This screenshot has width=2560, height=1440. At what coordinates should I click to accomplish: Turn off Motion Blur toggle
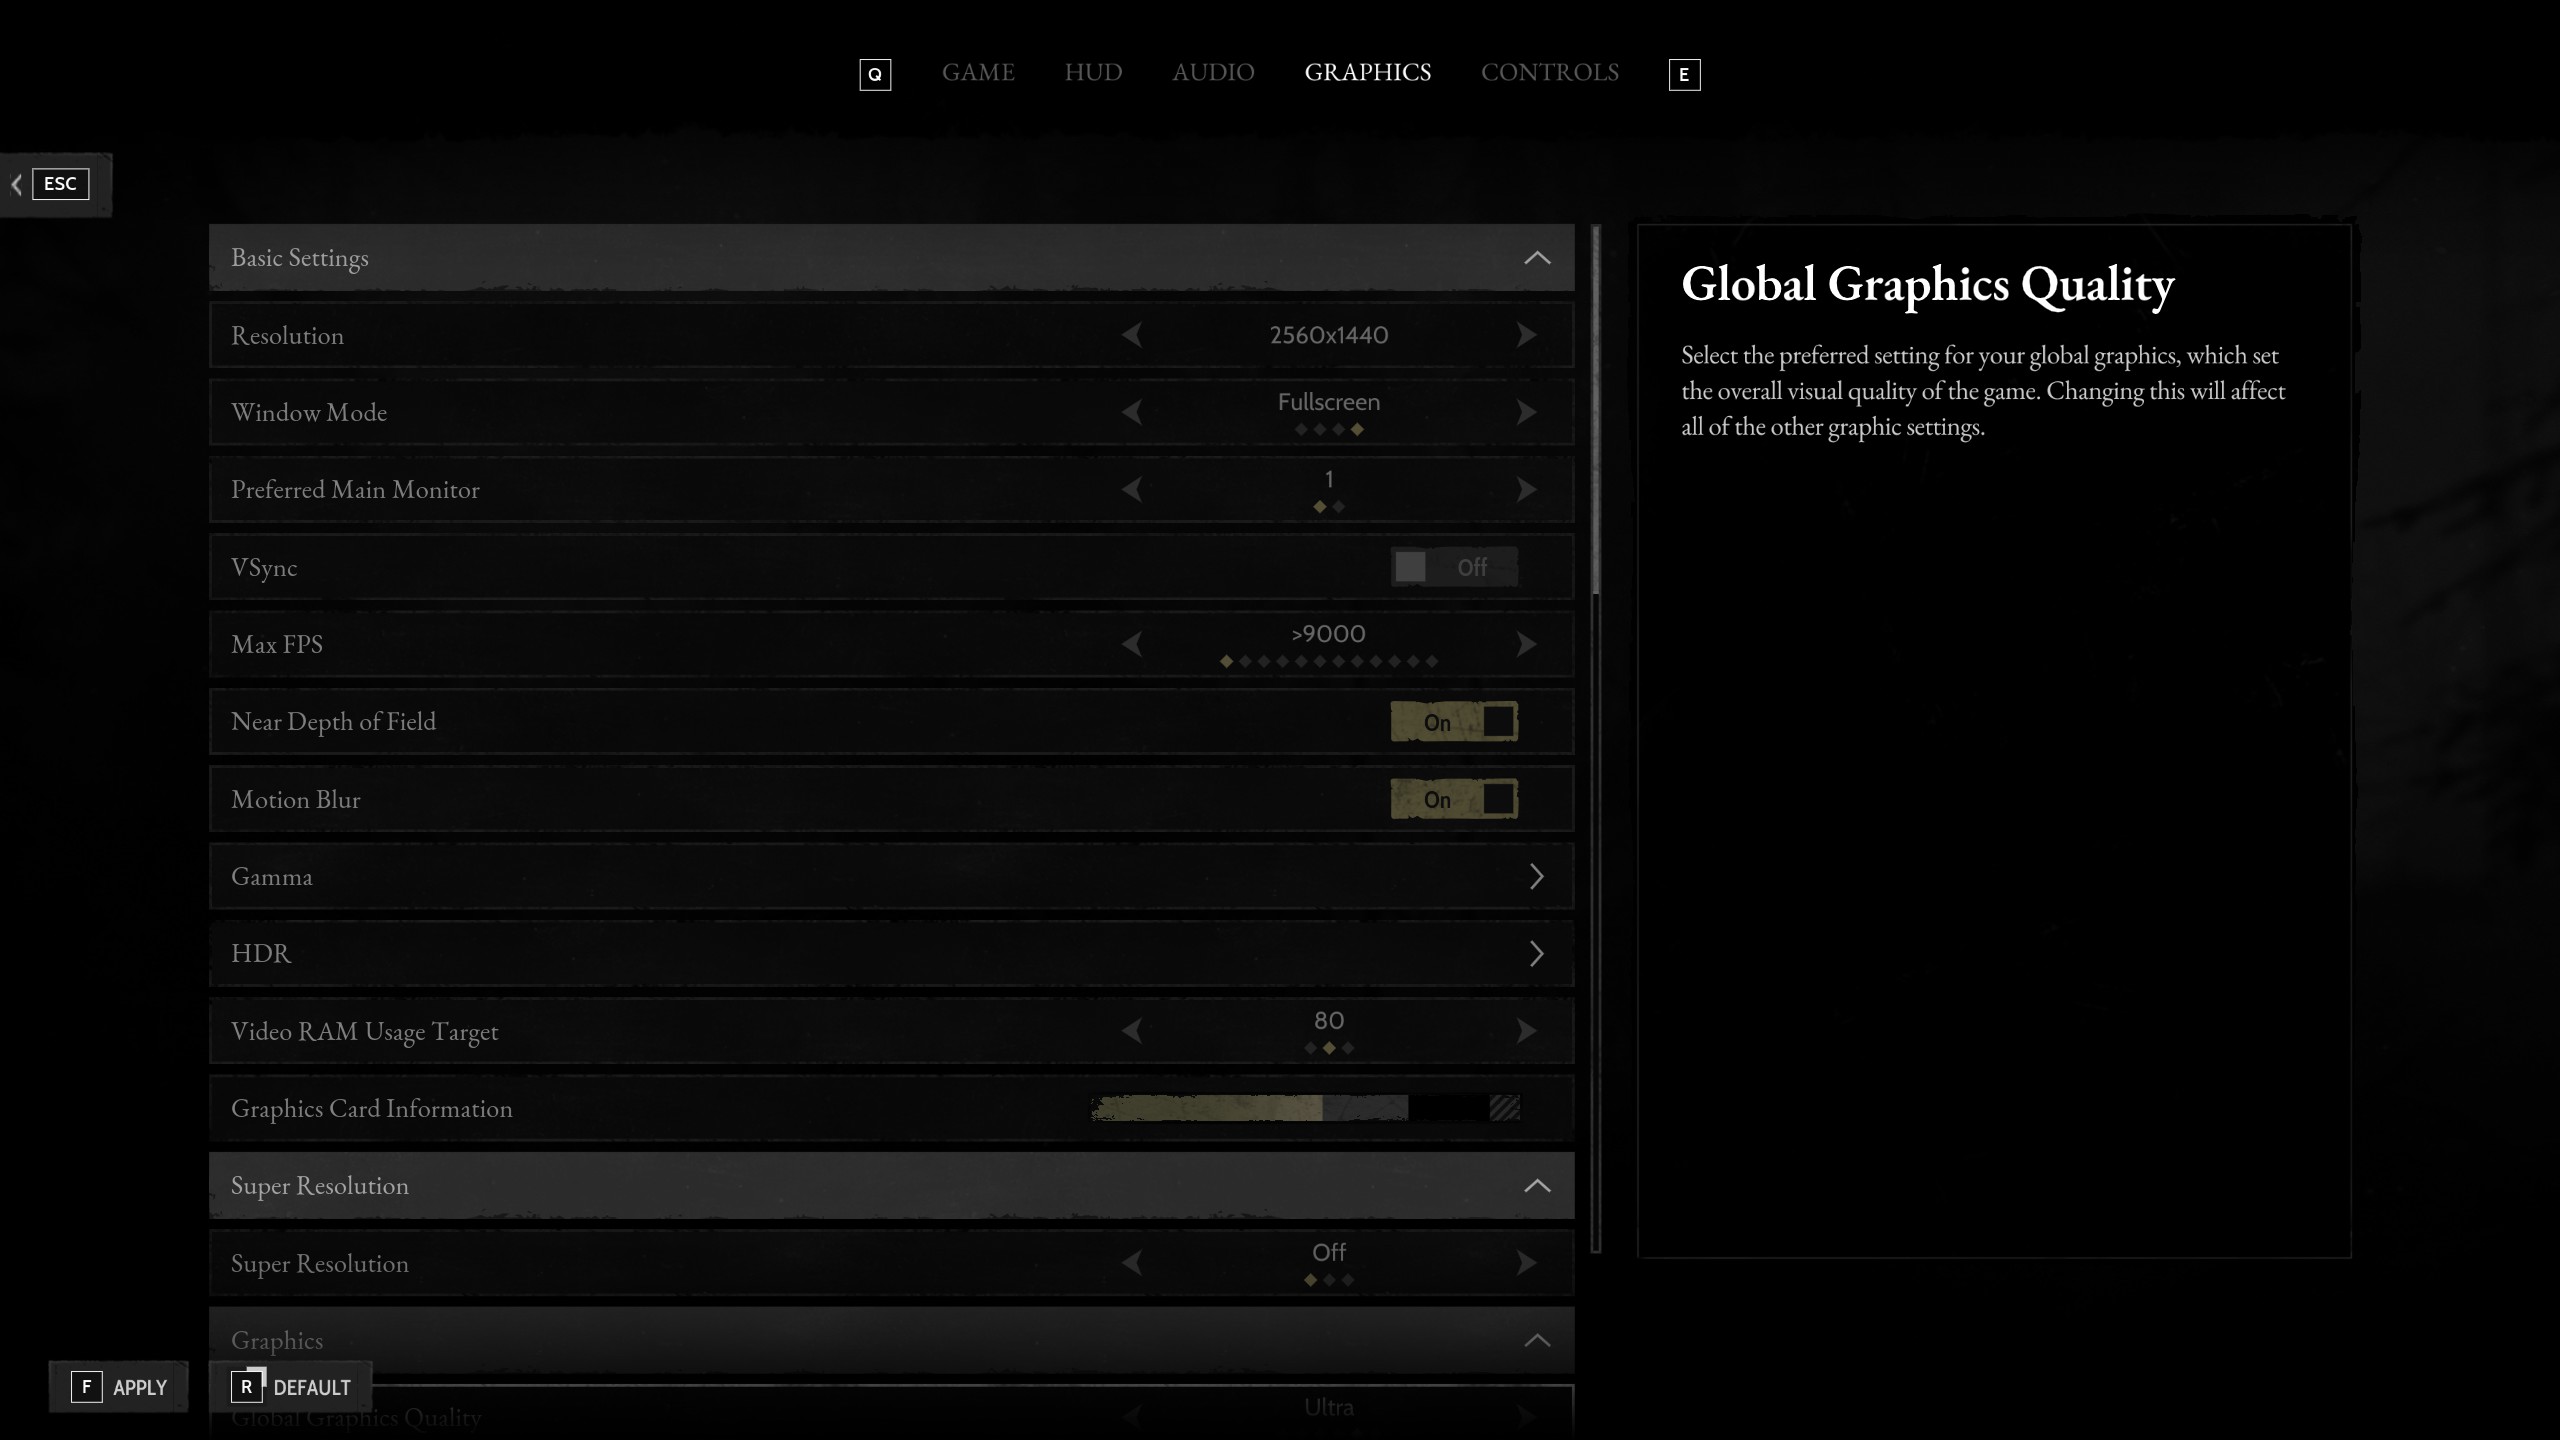[x=1453, y=799]
